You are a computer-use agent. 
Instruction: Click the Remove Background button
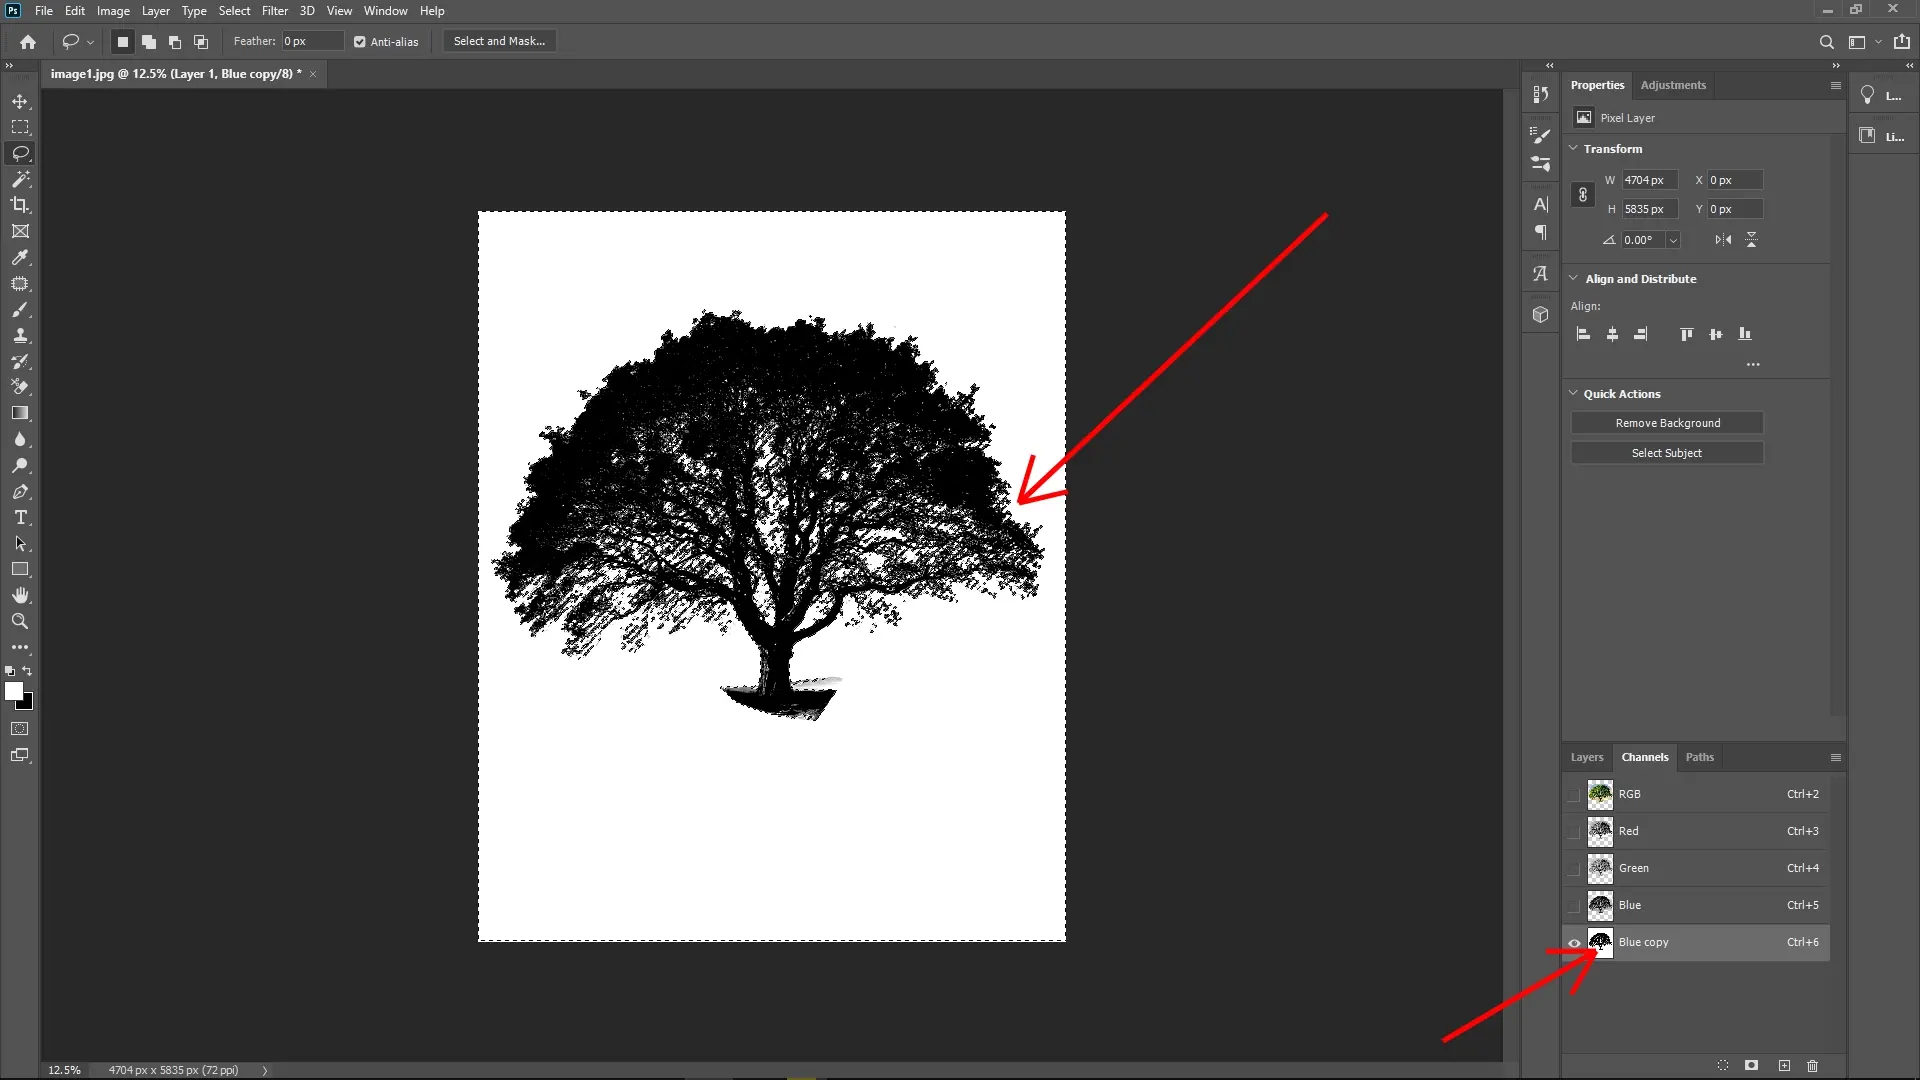coord(1667,422)
